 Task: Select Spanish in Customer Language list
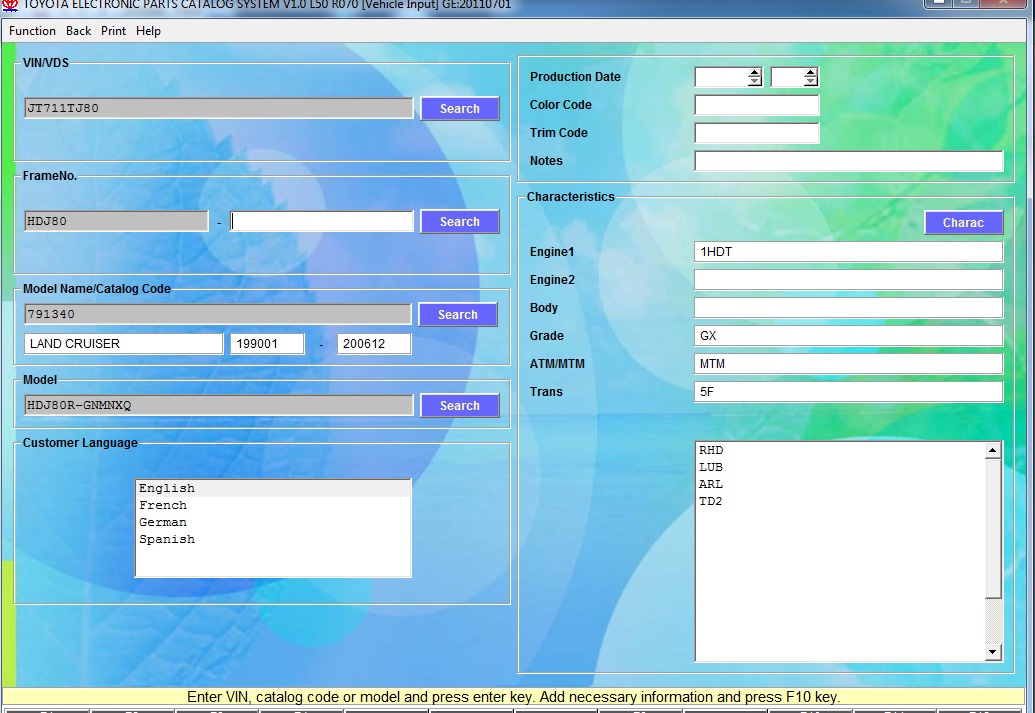coord(273,540)
